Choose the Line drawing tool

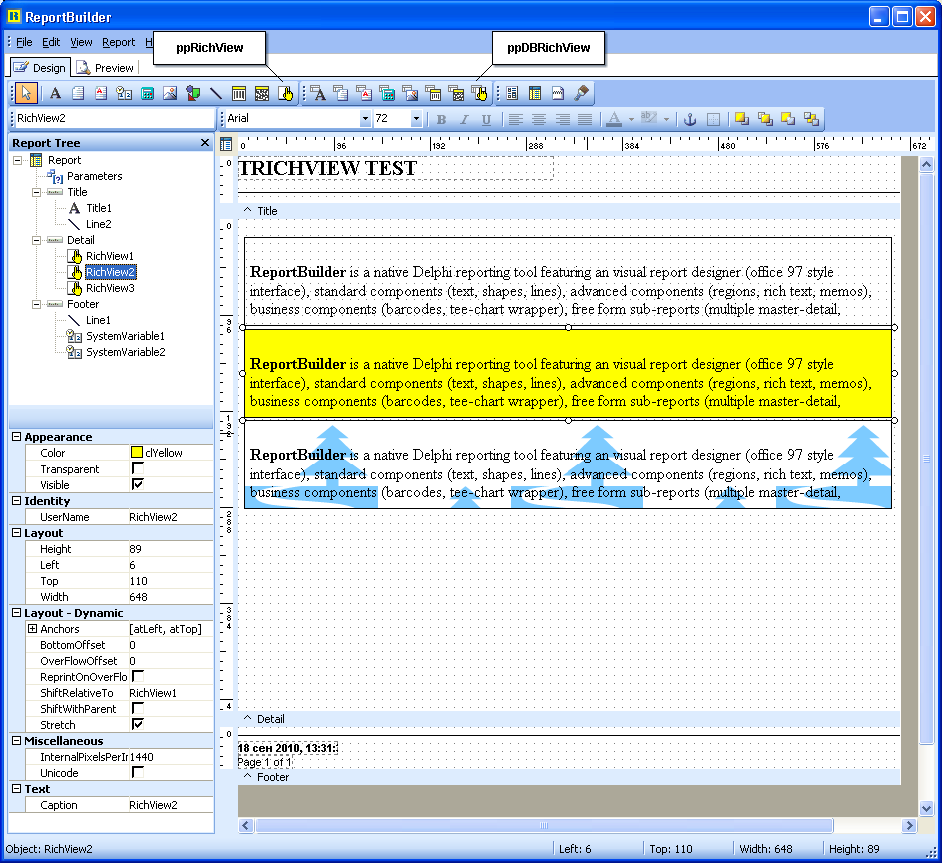pos(216,93)
